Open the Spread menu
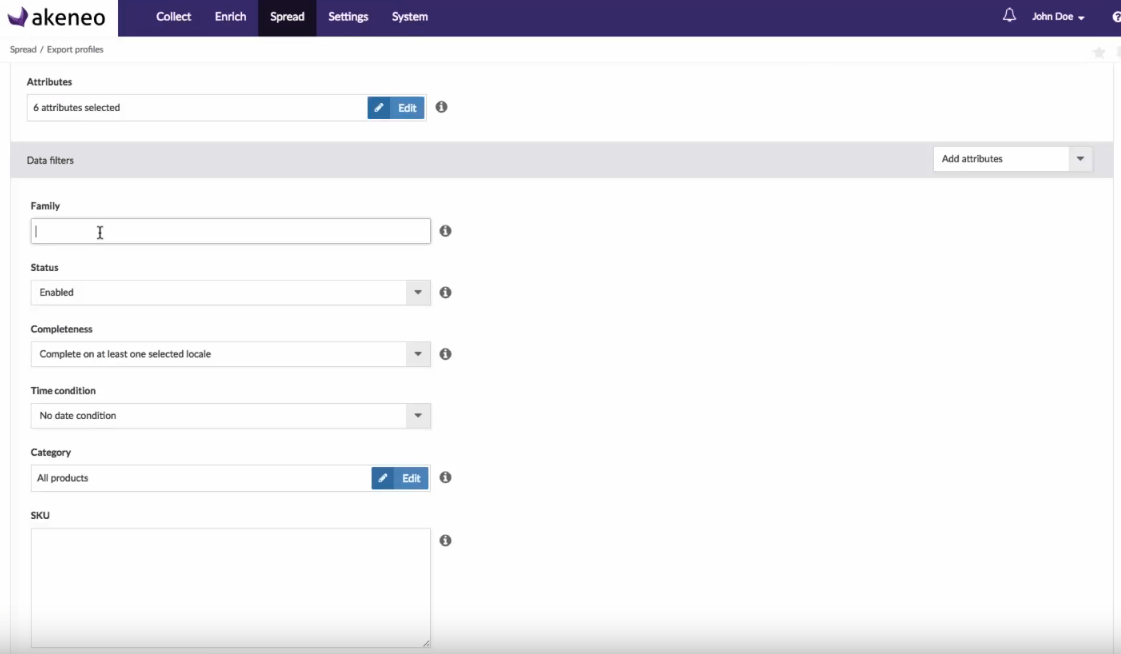This screenshot has height=654, width=1121. (287, 16)
